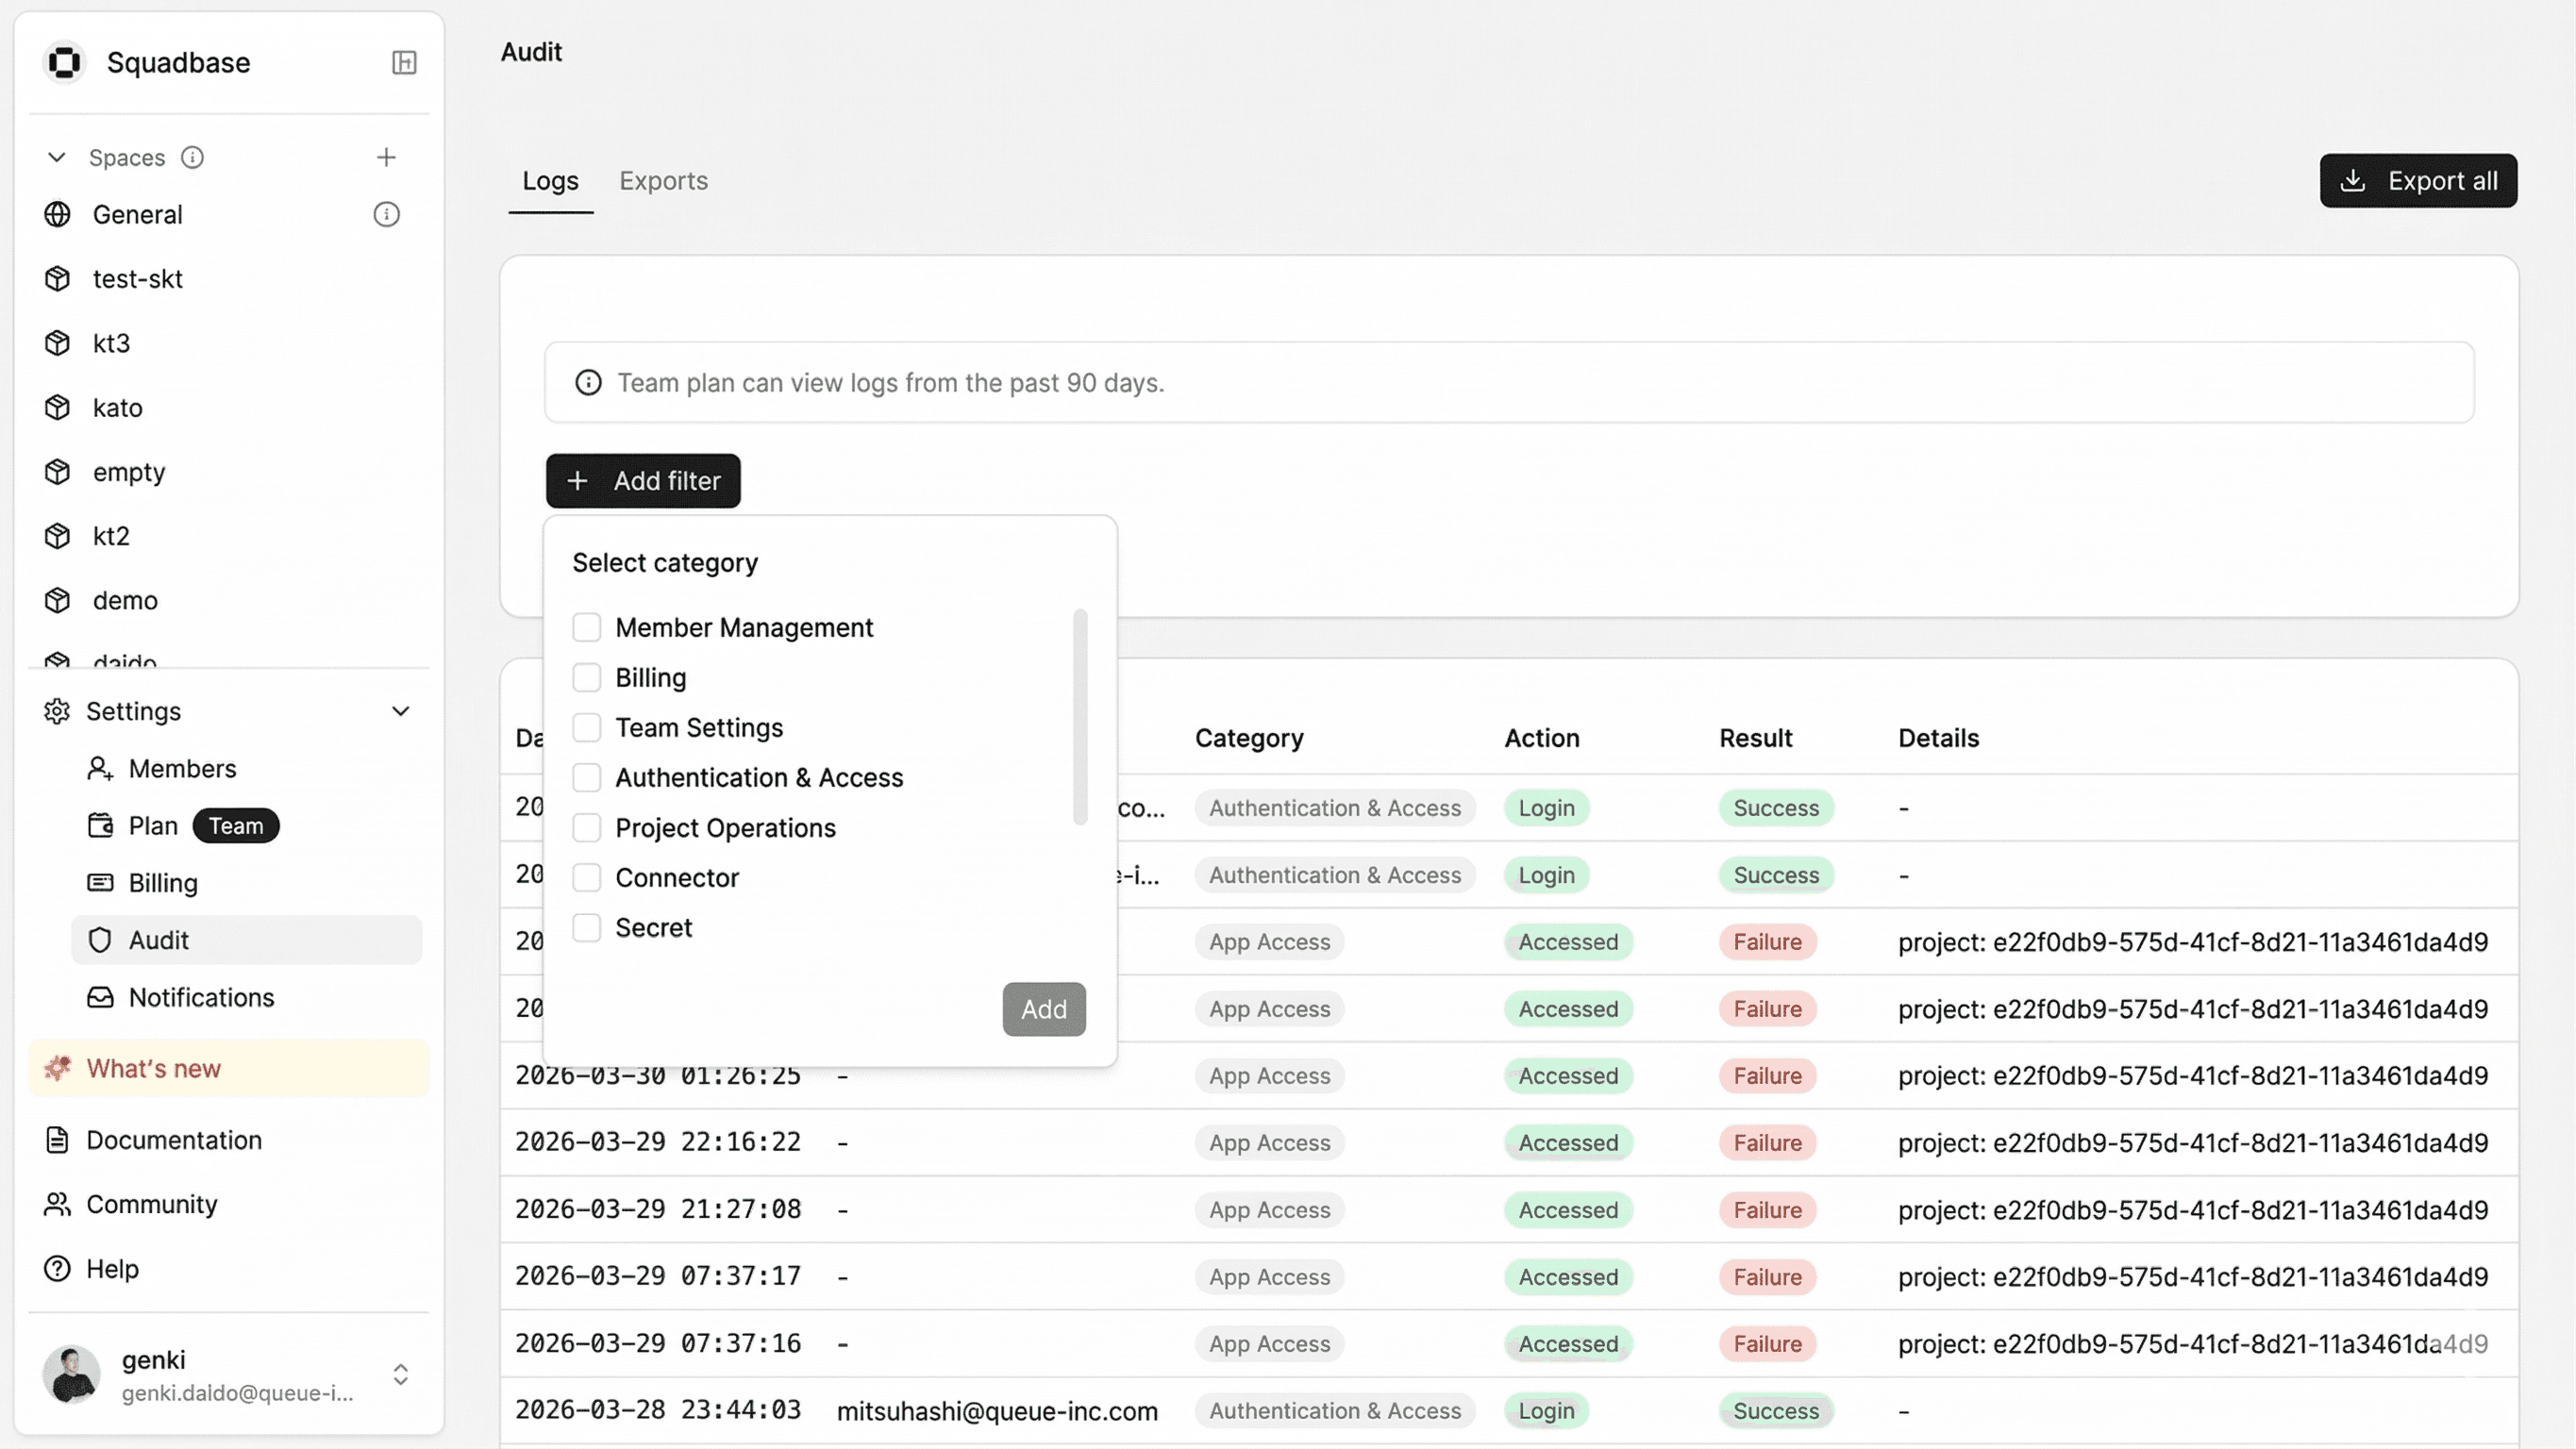Click the Notifications inbox icon
The image size is (2576, 1449).
[100, 997]
